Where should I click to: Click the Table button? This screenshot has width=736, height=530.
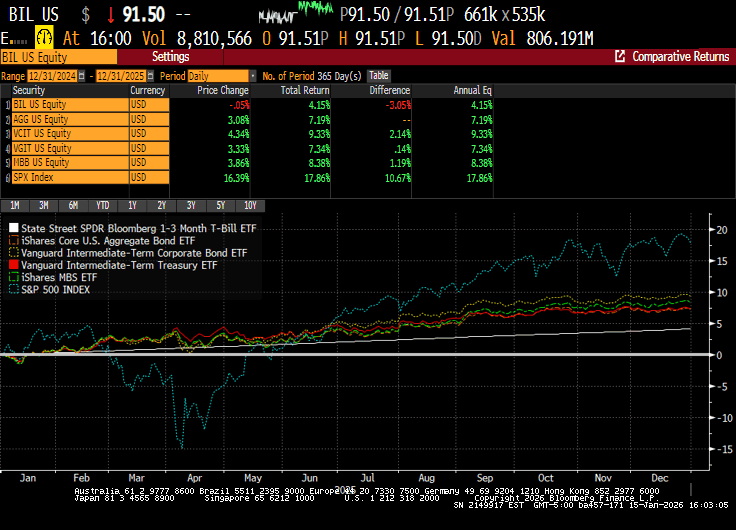(378, 76)
